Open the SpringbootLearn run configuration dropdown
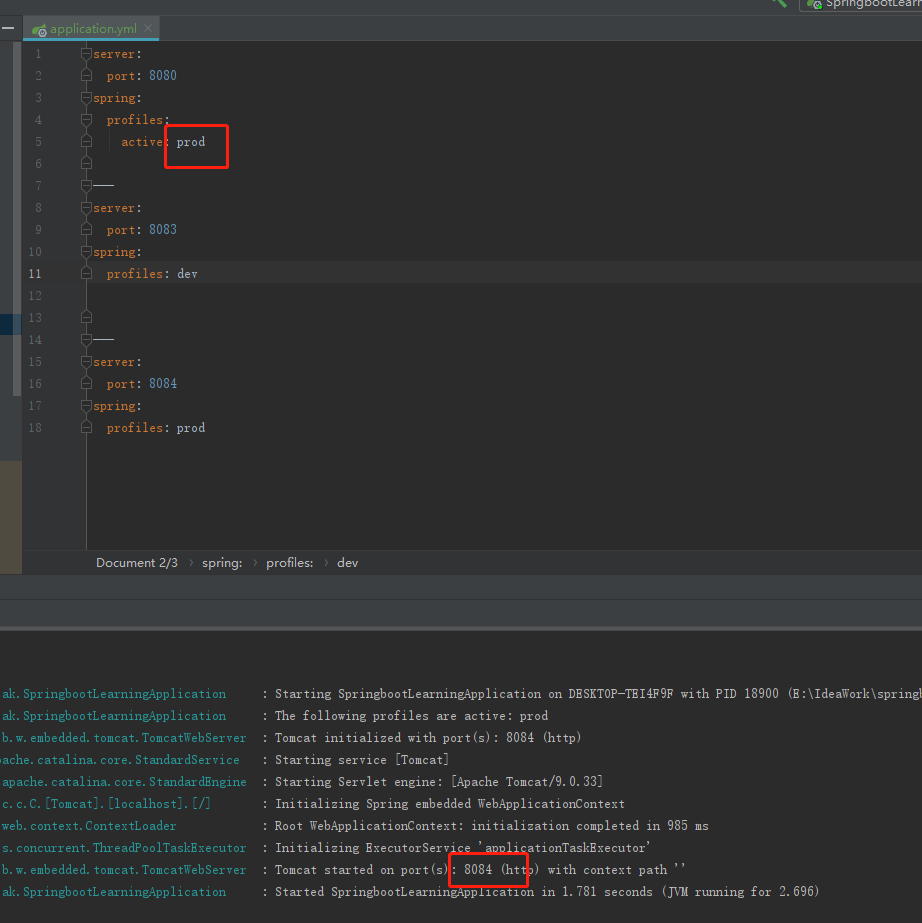The width and height of the screenshot is (922, 923). pyautogui.click(x=863, y=4)
